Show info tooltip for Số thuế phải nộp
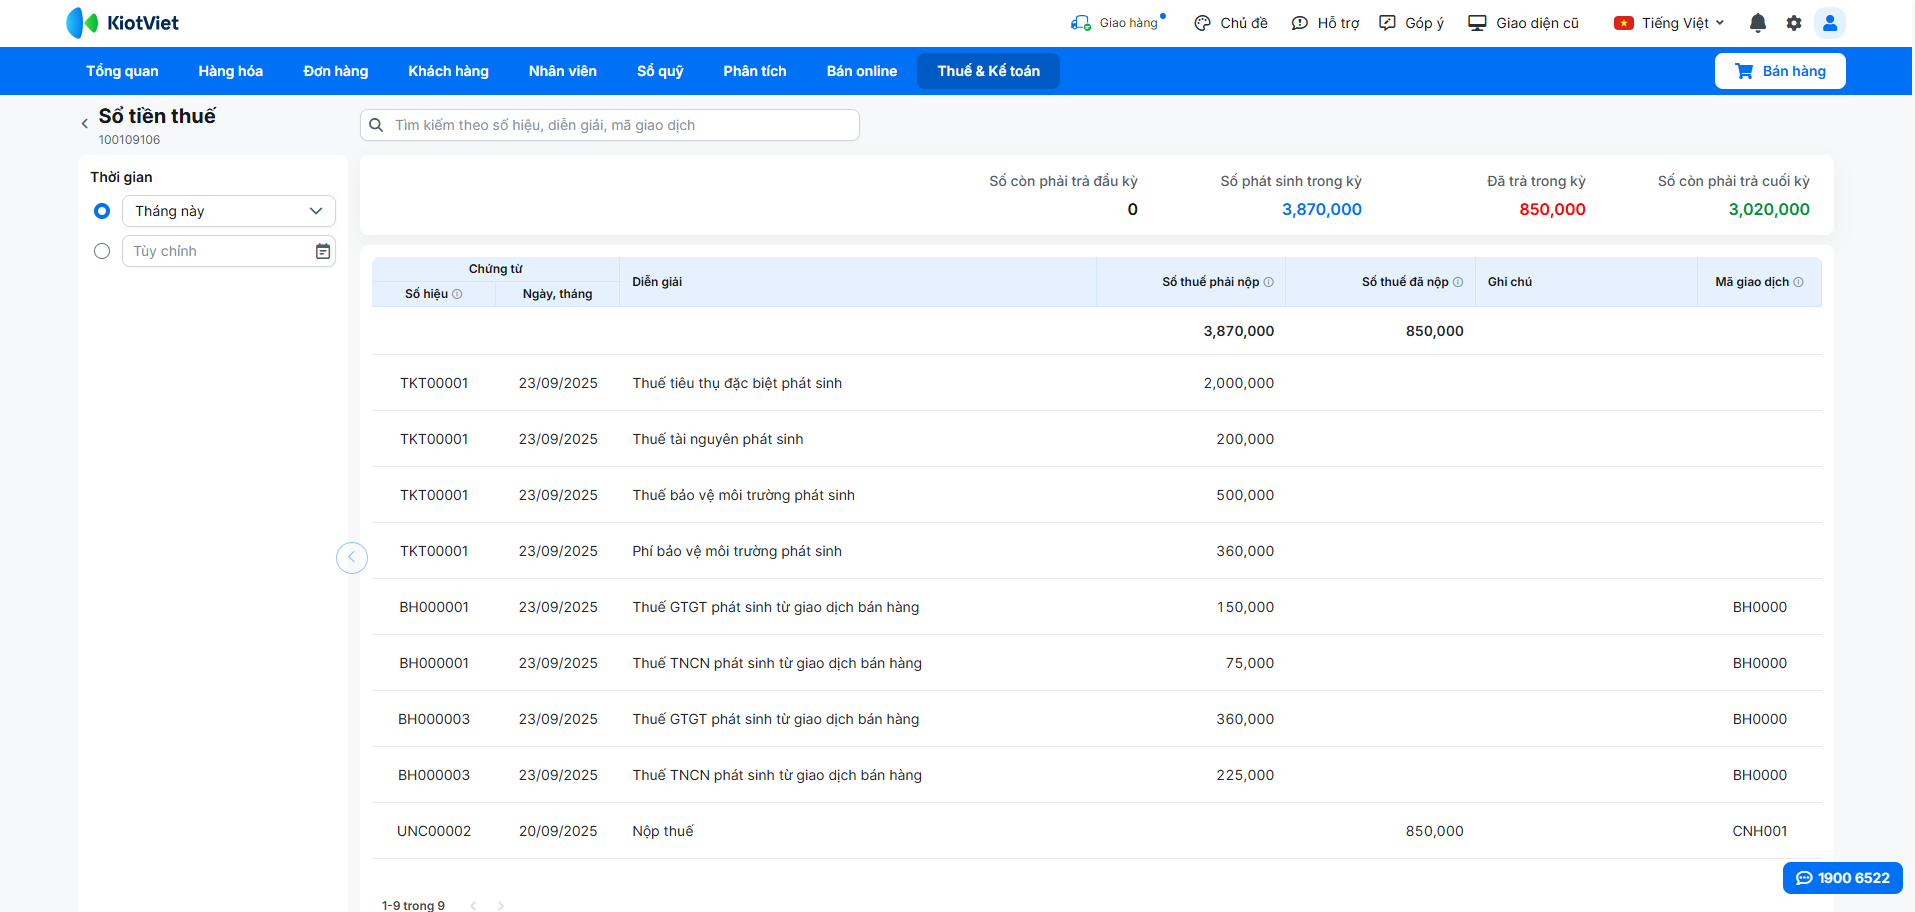1915x912 pixels. [1269, 282]
